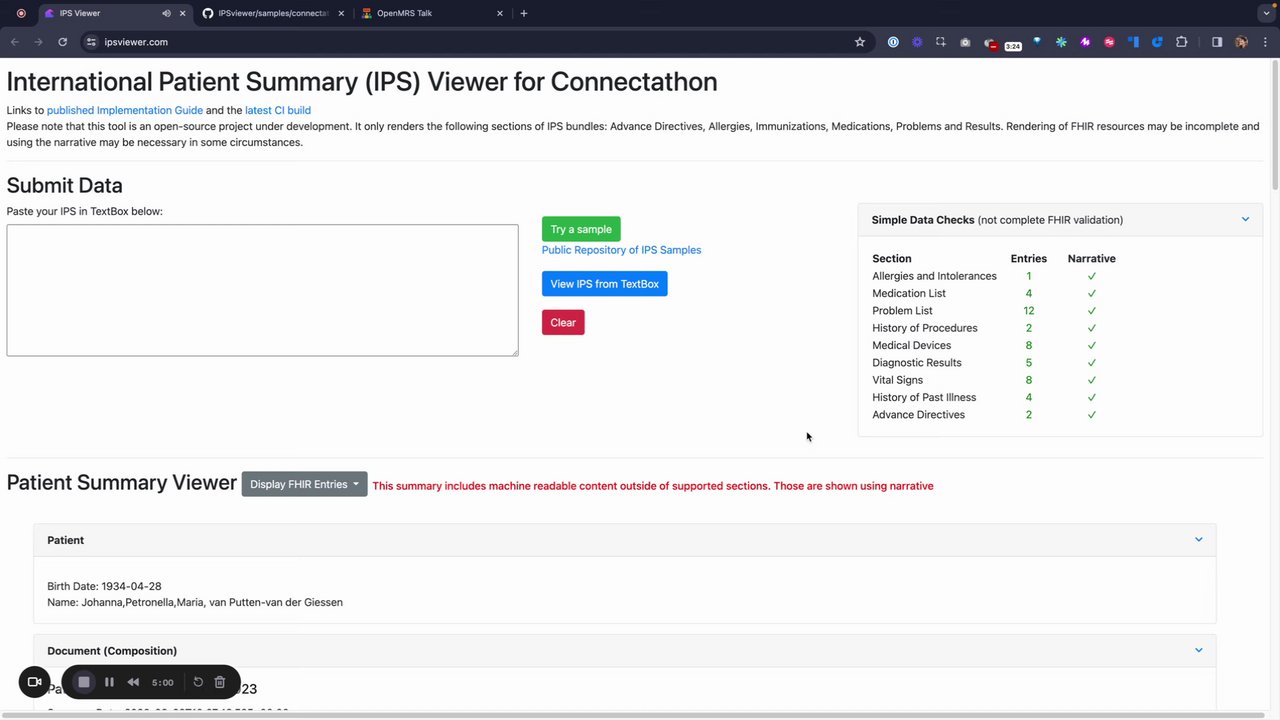This screenshot has width=1280, height=720.
Task: Open the 1Password extension
Action: 893,42
